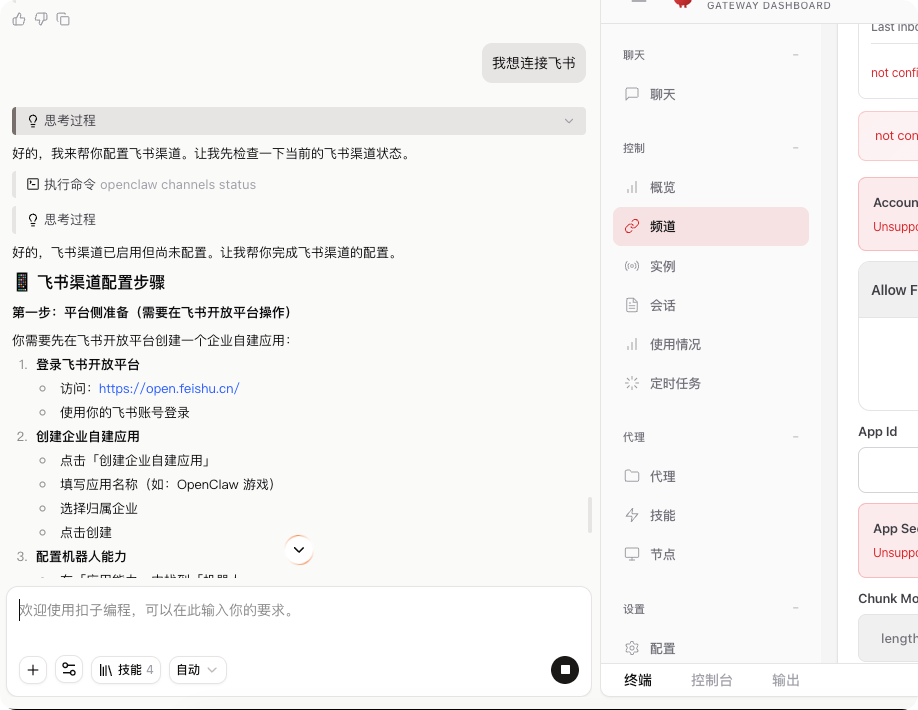918x710 pixels.
Task: Focus the chat message input box
Action: (298, 610)
